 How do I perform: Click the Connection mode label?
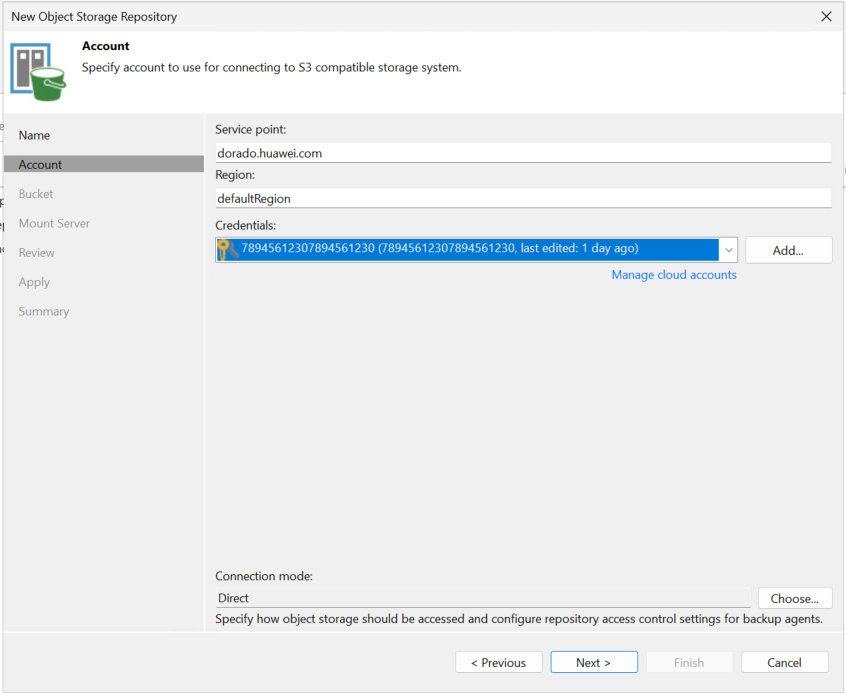point(264,576)
